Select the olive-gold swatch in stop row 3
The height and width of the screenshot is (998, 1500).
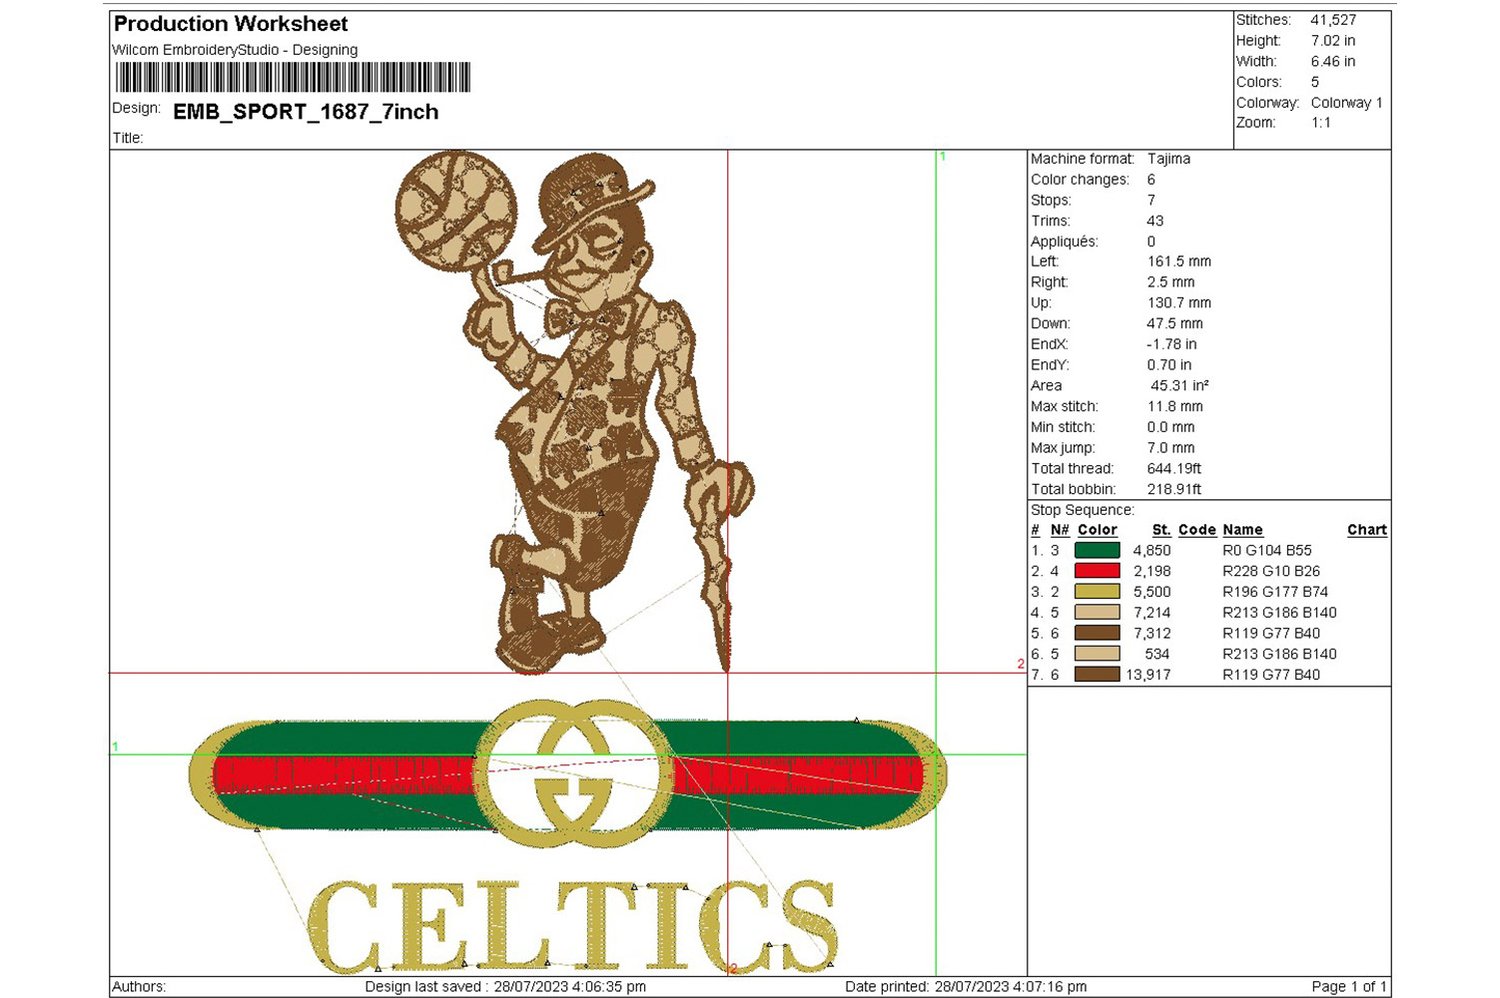coord(1097,592)
